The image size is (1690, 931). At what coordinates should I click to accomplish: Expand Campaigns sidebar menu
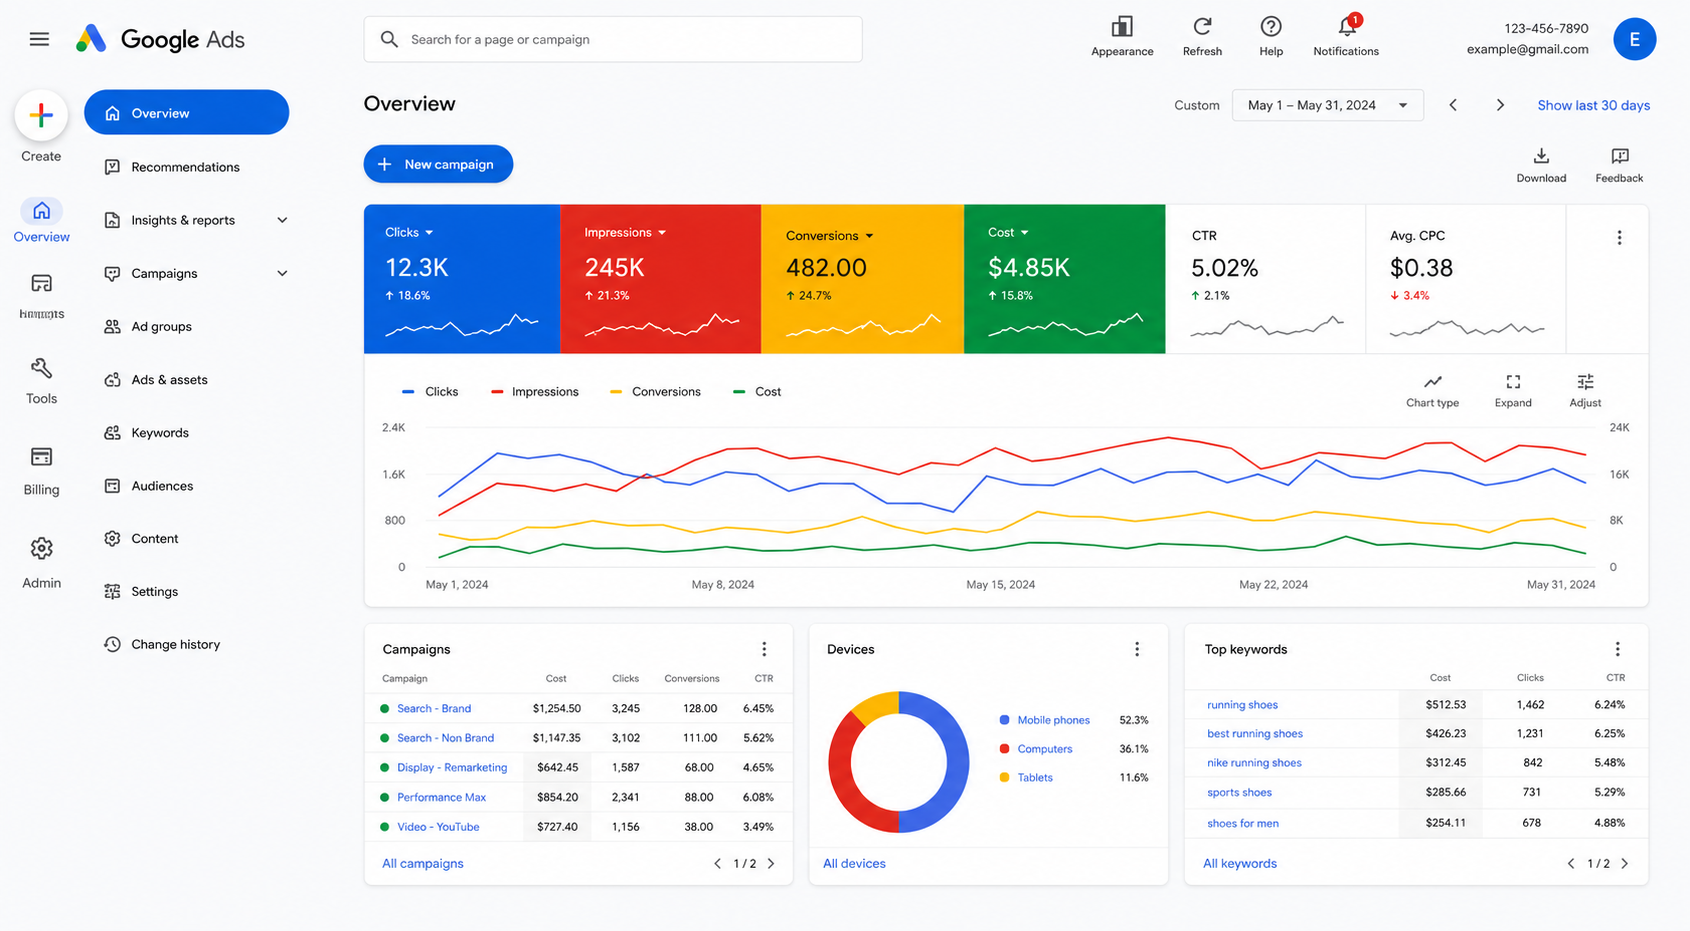coord(282,273)
